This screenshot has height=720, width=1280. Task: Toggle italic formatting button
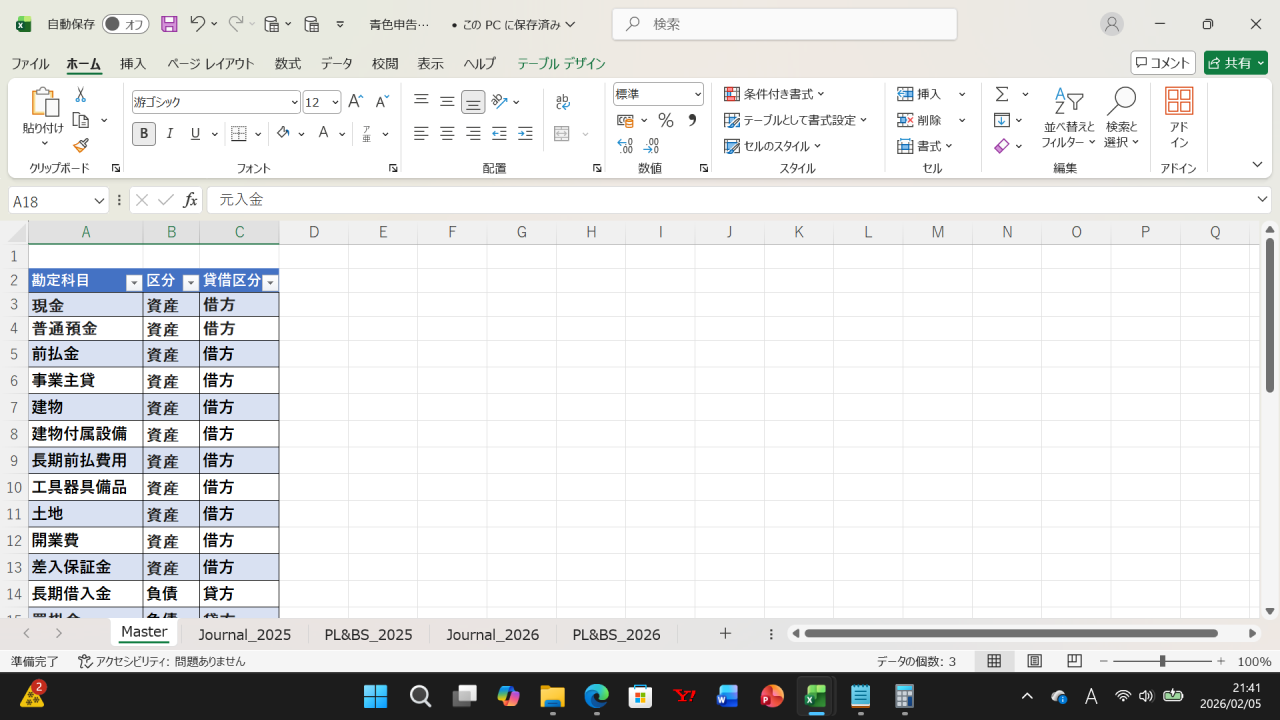pyautogui.click(x=170, y=134)
